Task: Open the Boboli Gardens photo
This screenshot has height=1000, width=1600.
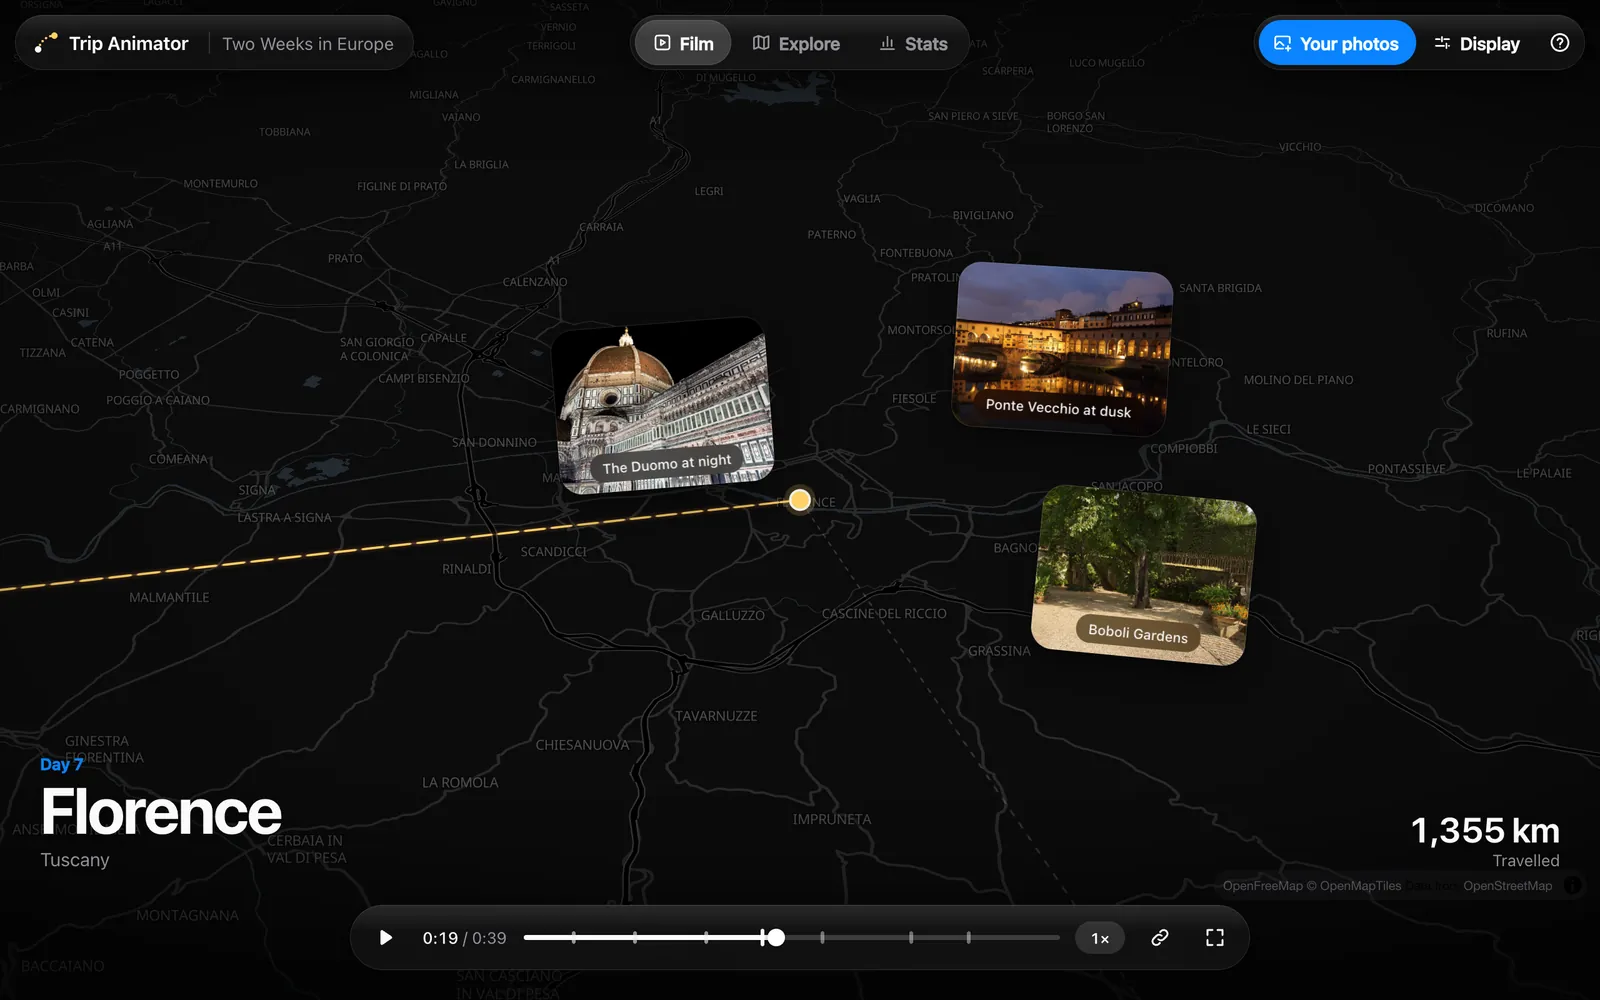Action: tap(1144, 575)
